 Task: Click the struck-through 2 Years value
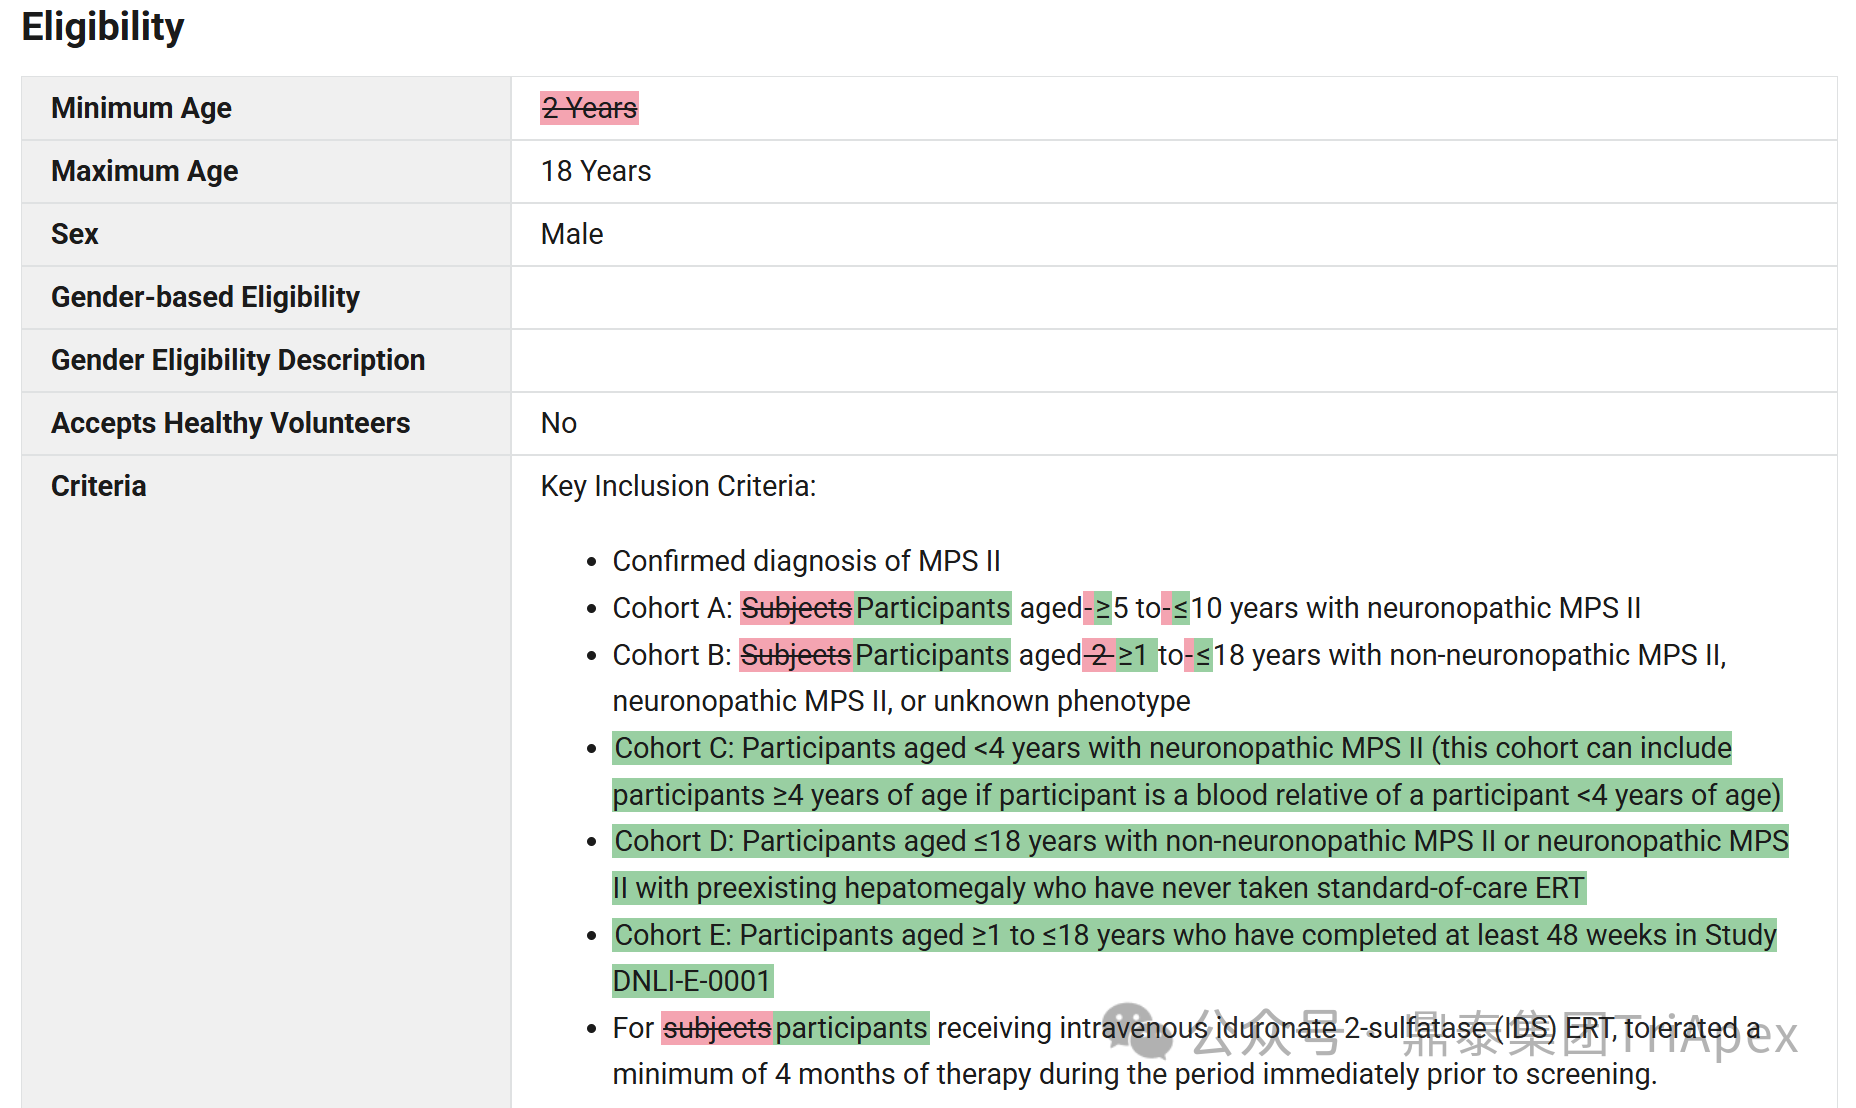tap(589, 108)
